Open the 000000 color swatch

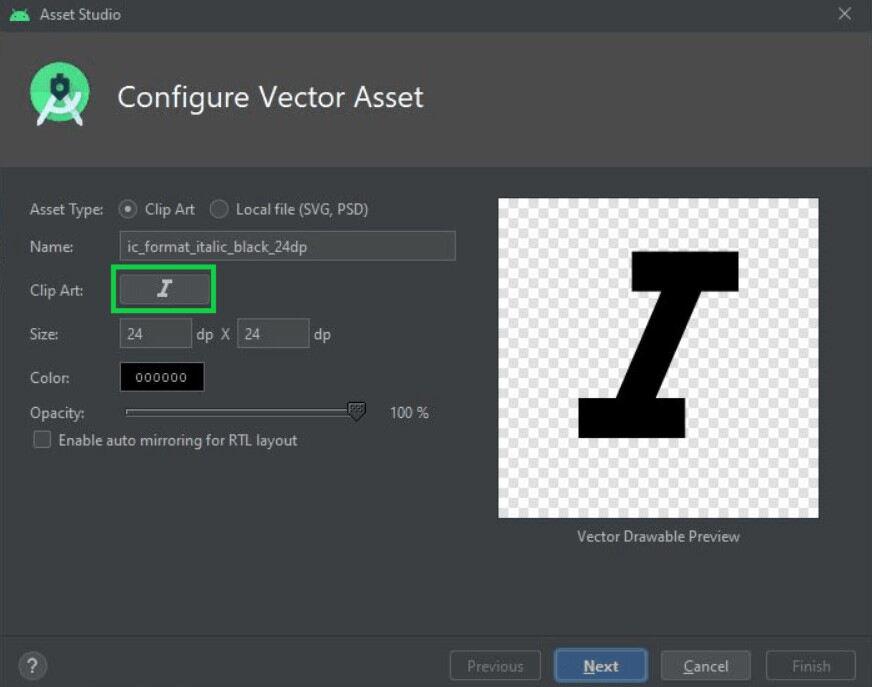[162, 377]
